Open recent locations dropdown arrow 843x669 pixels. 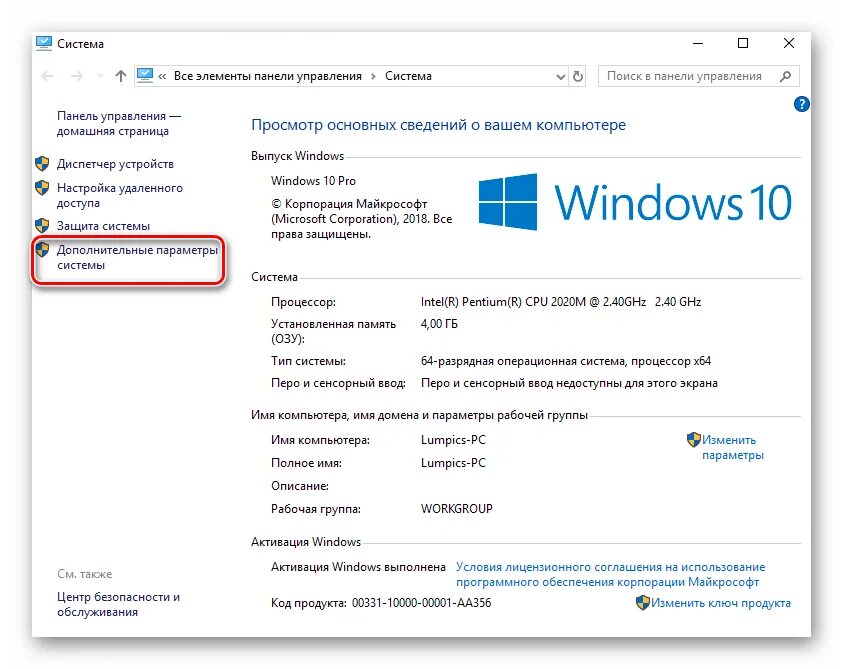point(100,76)
